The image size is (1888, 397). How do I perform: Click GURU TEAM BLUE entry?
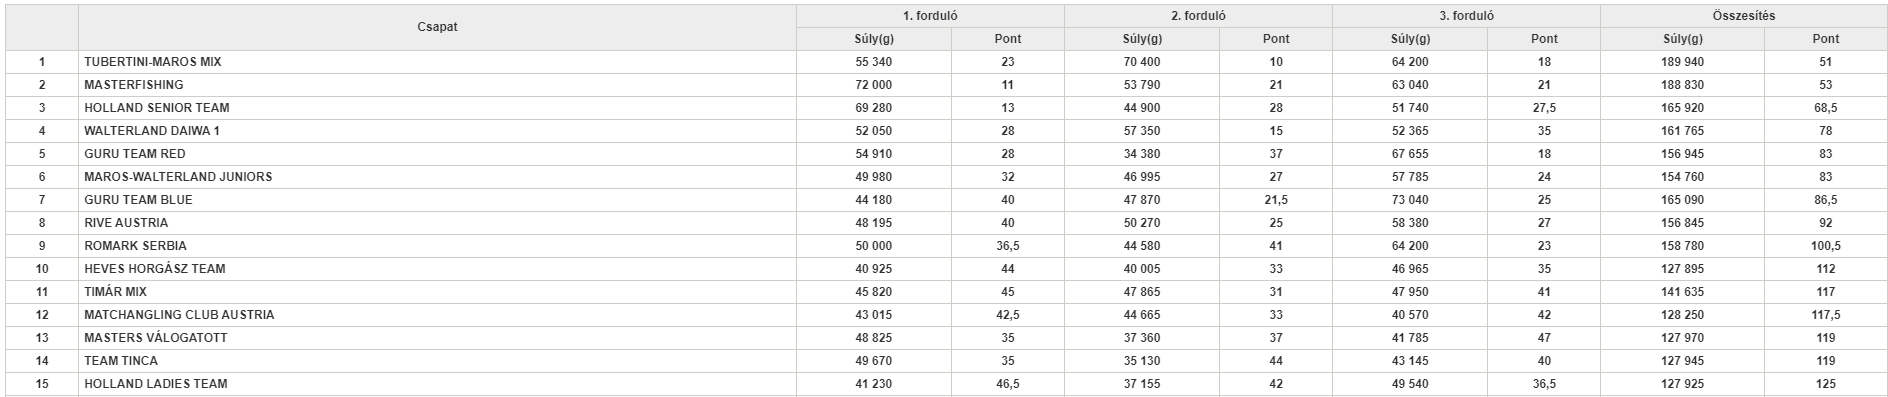tap(138, 200)
